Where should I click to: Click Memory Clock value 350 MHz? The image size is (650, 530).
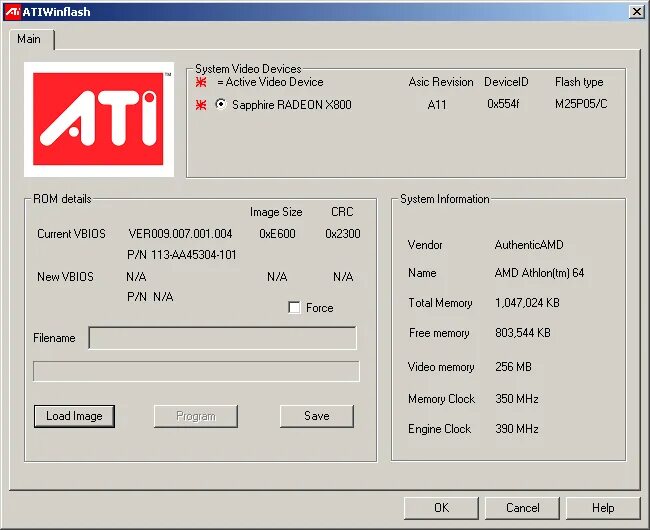tap(517, 399)
